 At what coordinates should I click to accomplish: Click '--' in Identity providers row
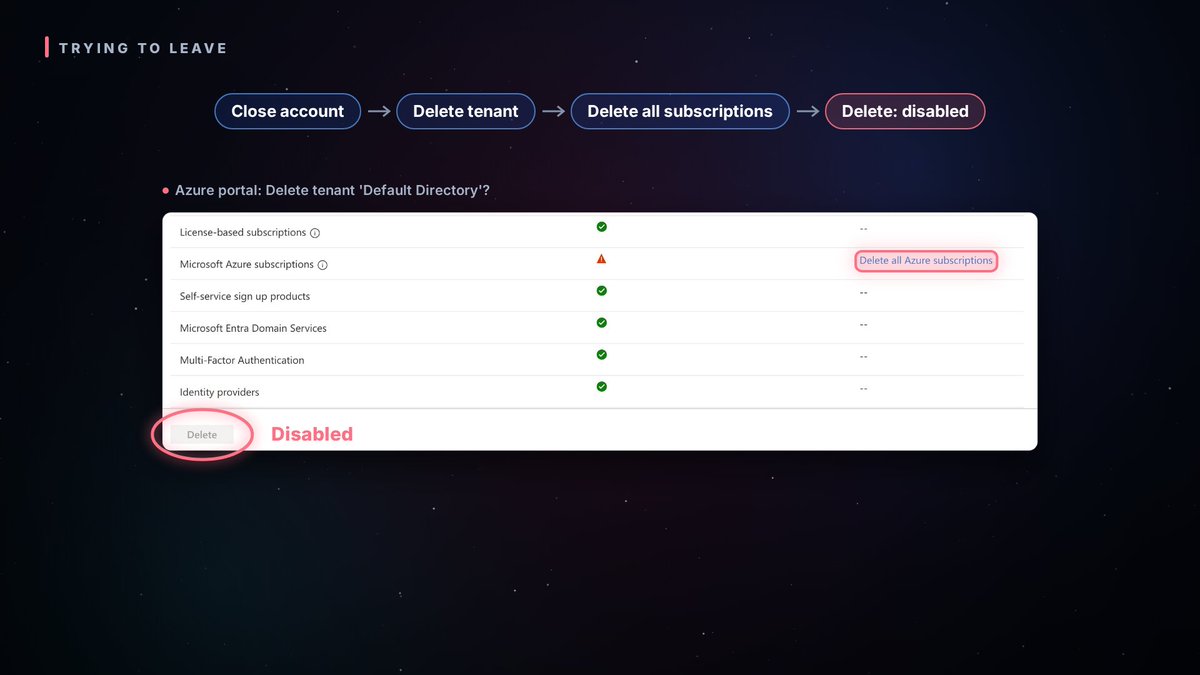coord(863,389)
